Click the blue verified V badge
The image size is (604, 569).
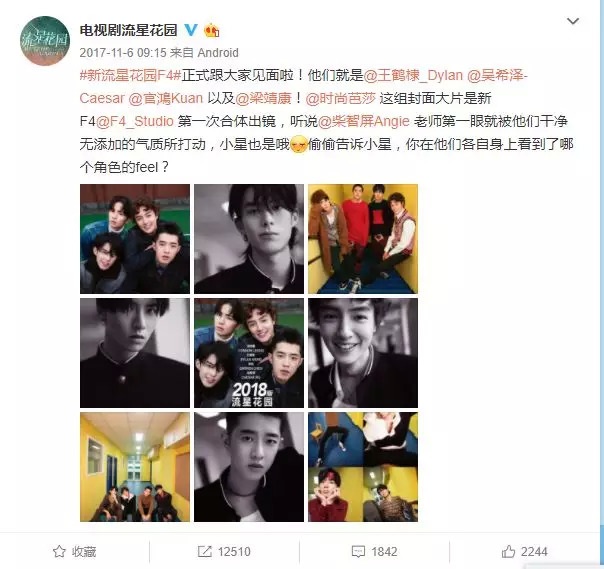coord(191,30)
